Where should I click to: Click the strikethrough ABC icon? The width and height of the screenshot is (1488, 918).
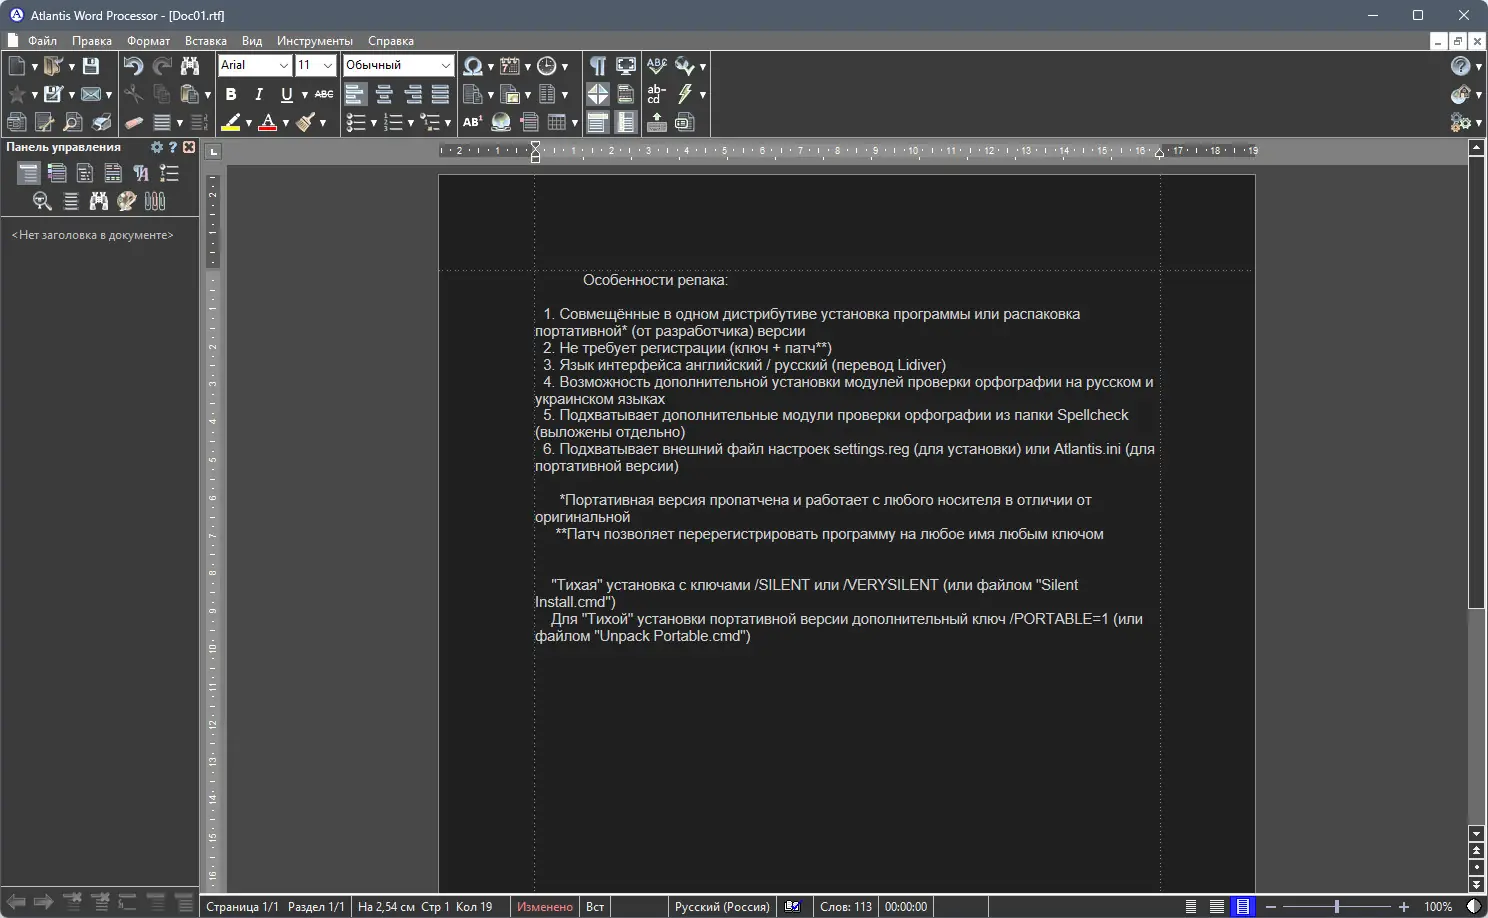click(324, 94)
